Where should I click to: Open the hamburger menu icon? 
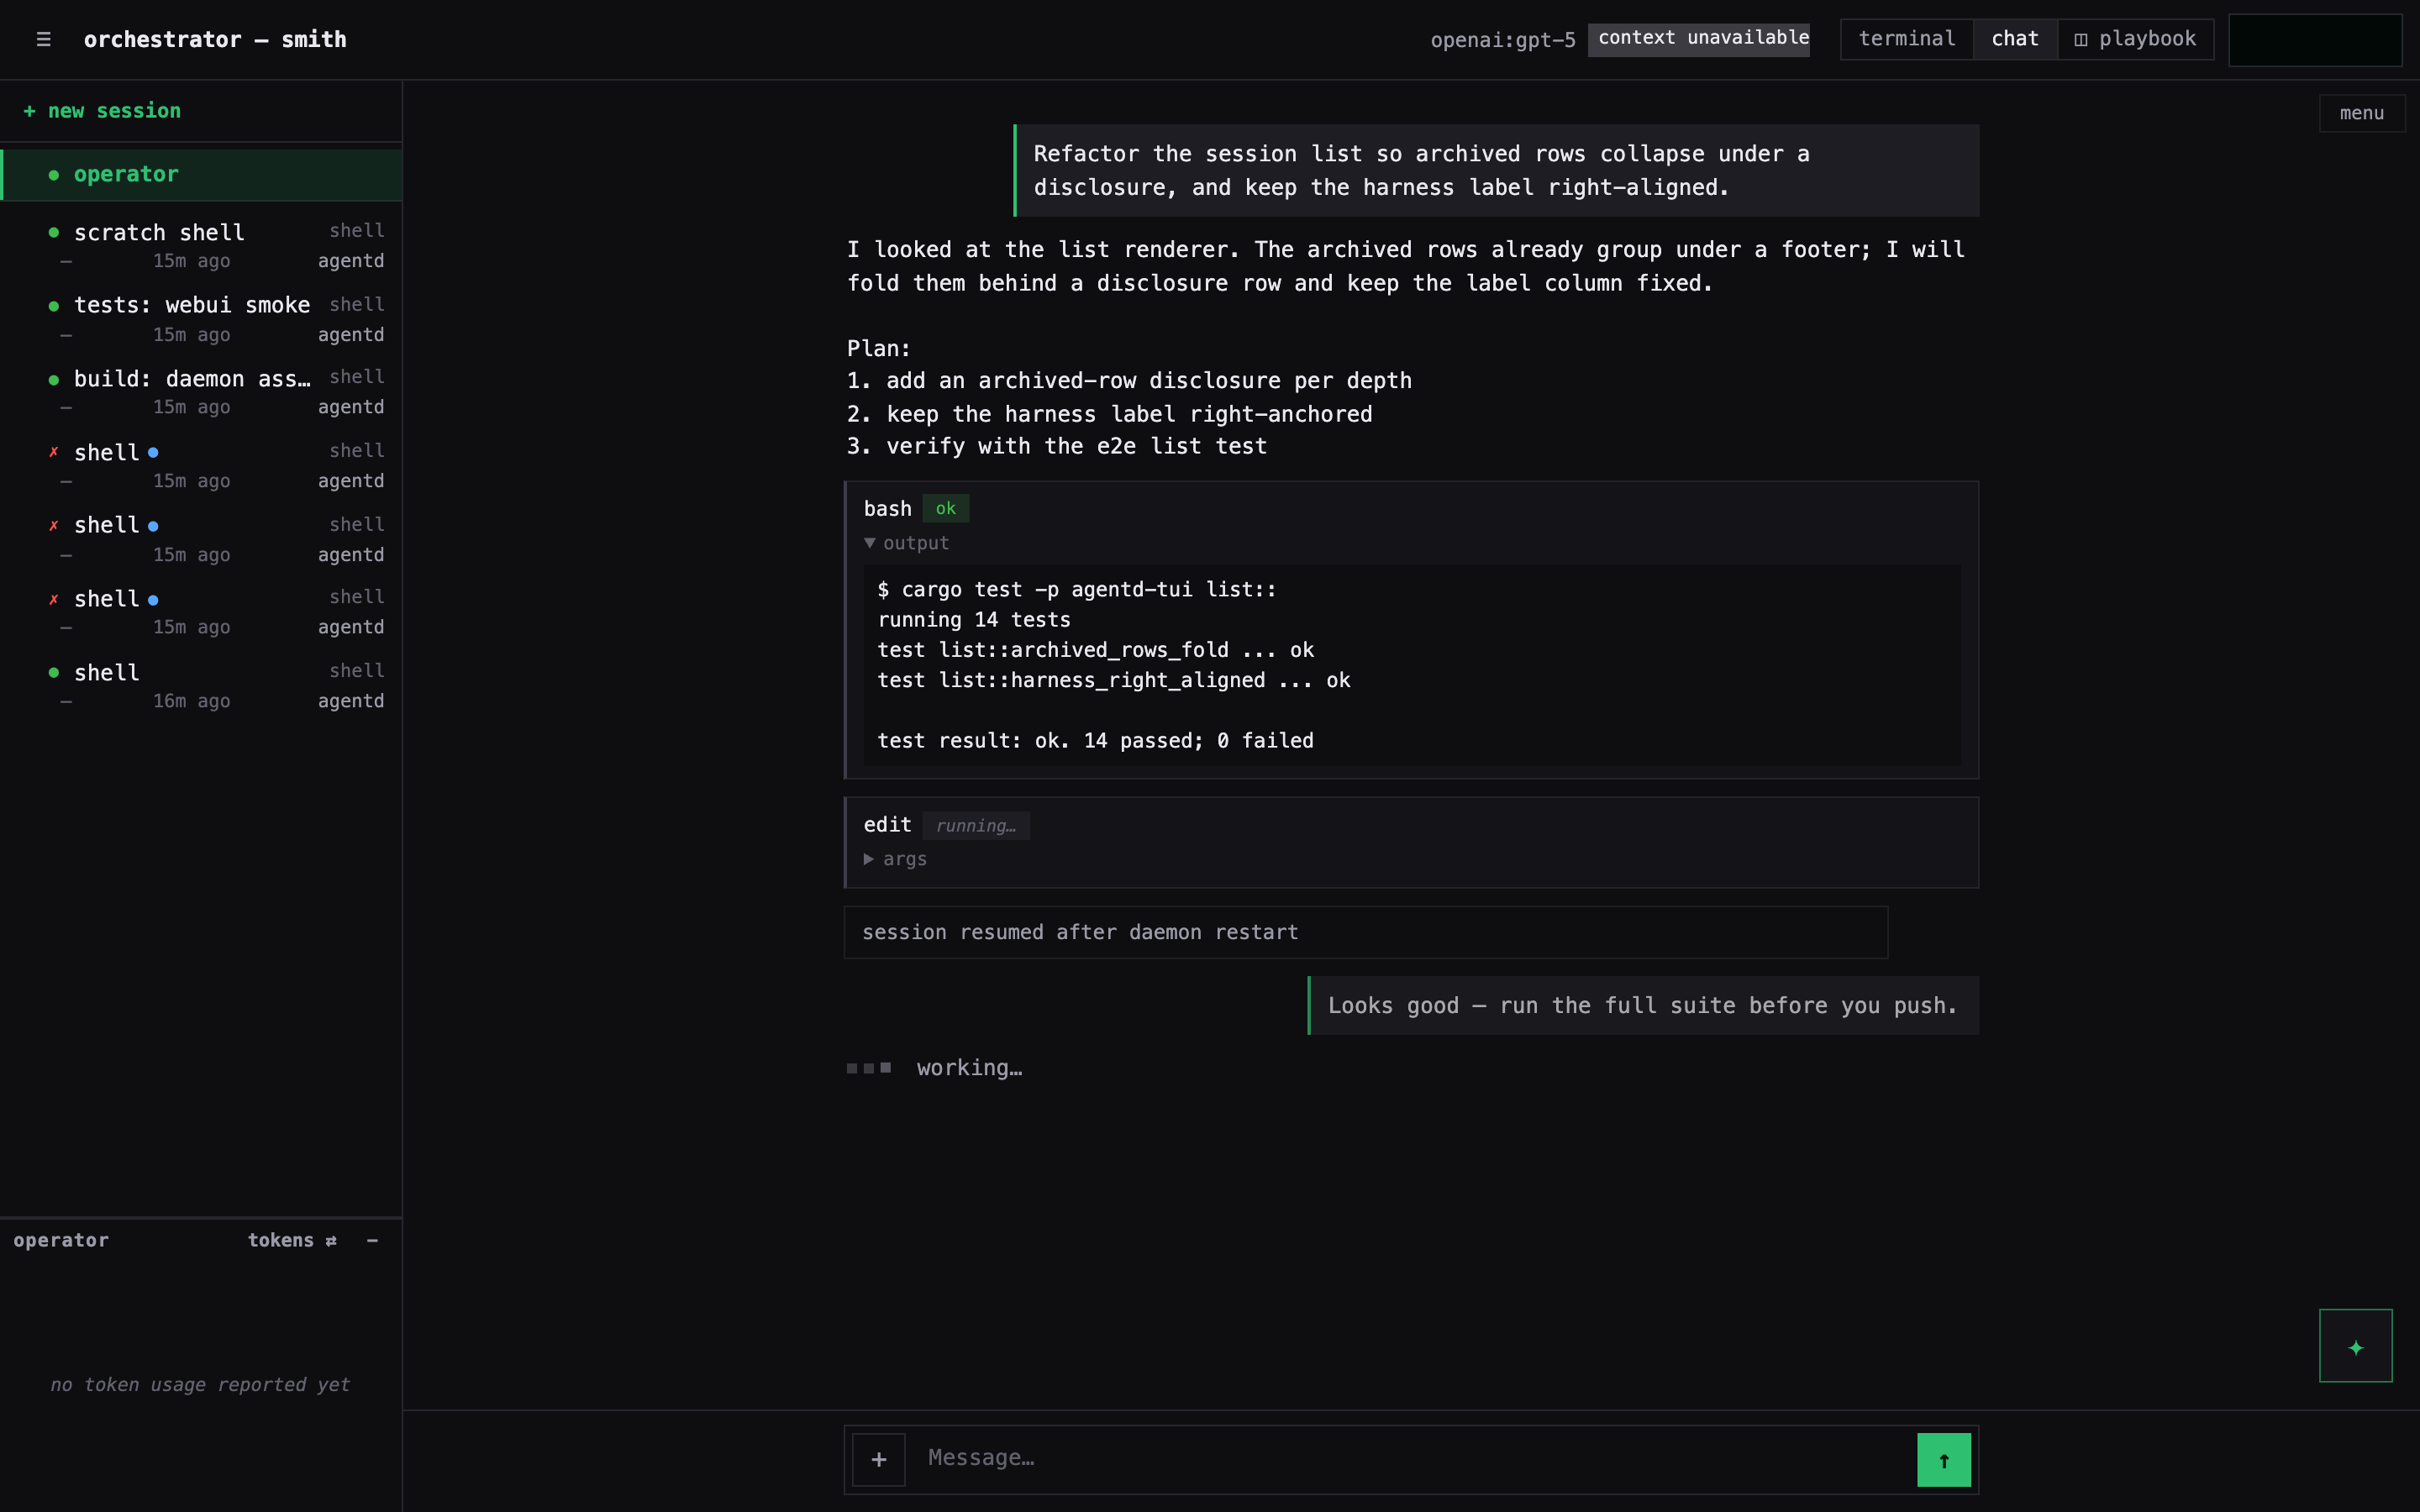click(43, 40)
